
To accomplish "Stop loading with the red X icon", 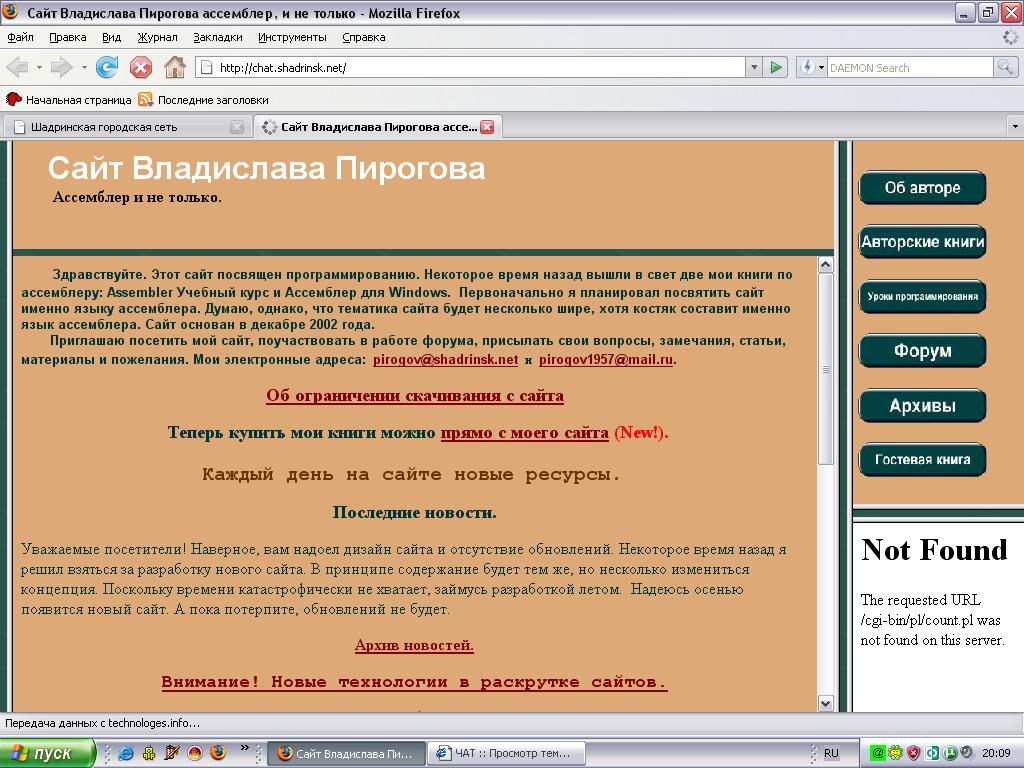I will [x=141, y=67].
